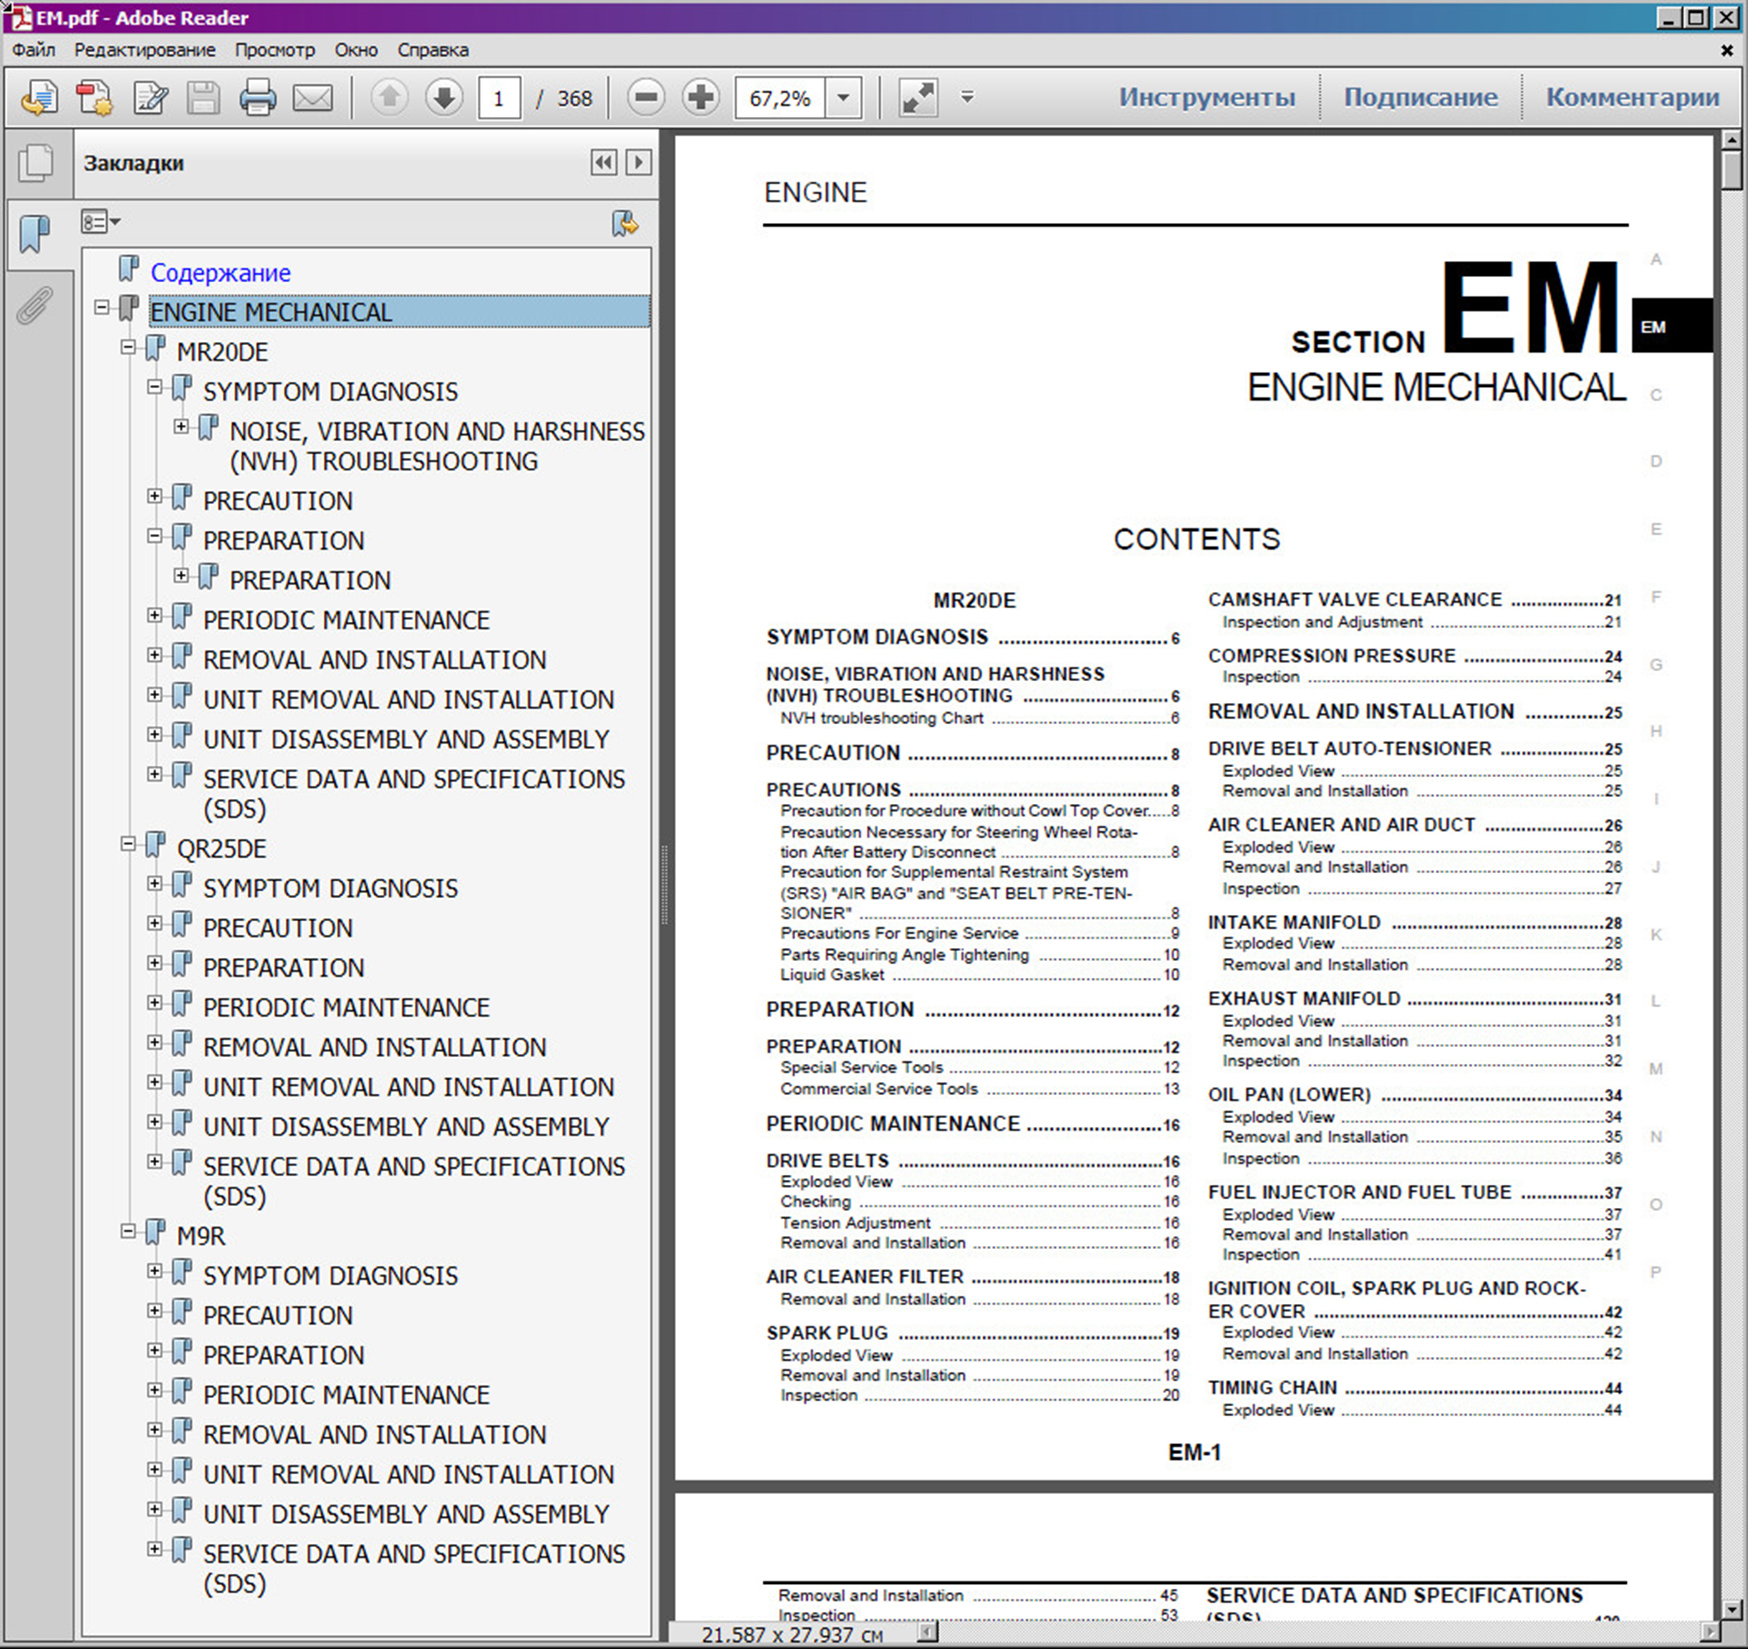Click the fit-to-window view icon
The height and width of the screenshot is (1649, 1748).
(x=918, y=98)
